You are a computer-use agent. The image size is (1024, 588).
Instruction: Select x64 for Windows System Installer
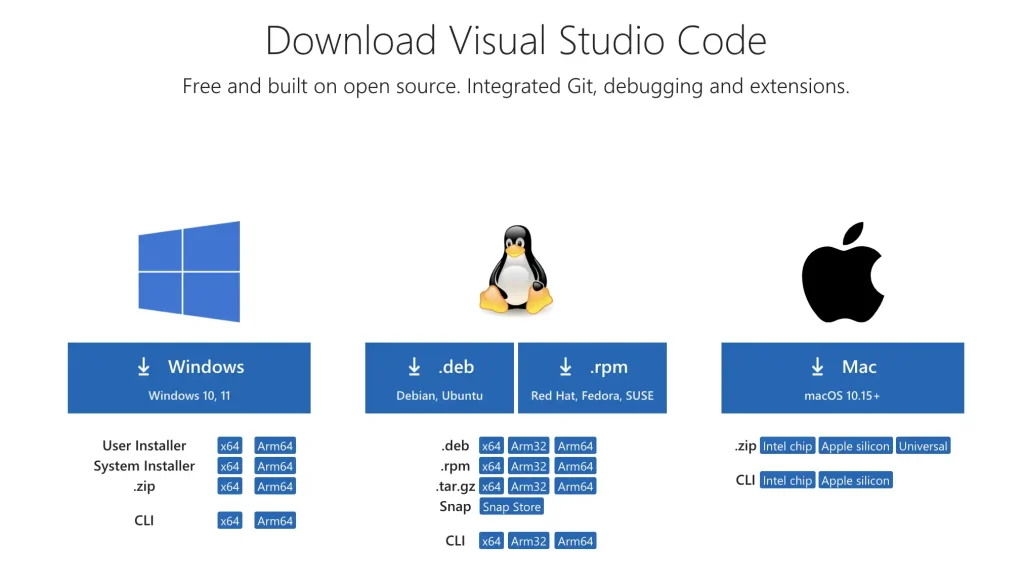(x=230, y=466)
